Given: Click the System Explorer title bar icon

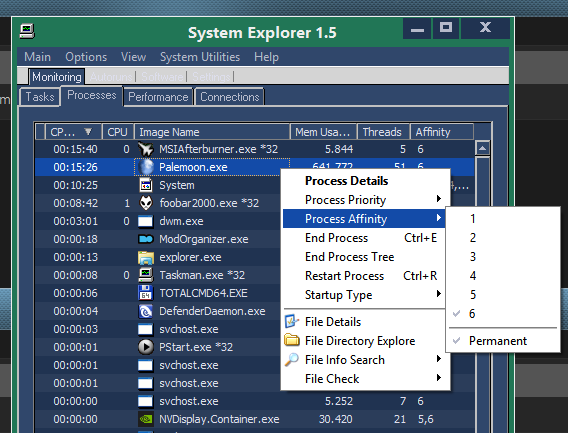Looking at the screenshot, I should coord(27,31).
